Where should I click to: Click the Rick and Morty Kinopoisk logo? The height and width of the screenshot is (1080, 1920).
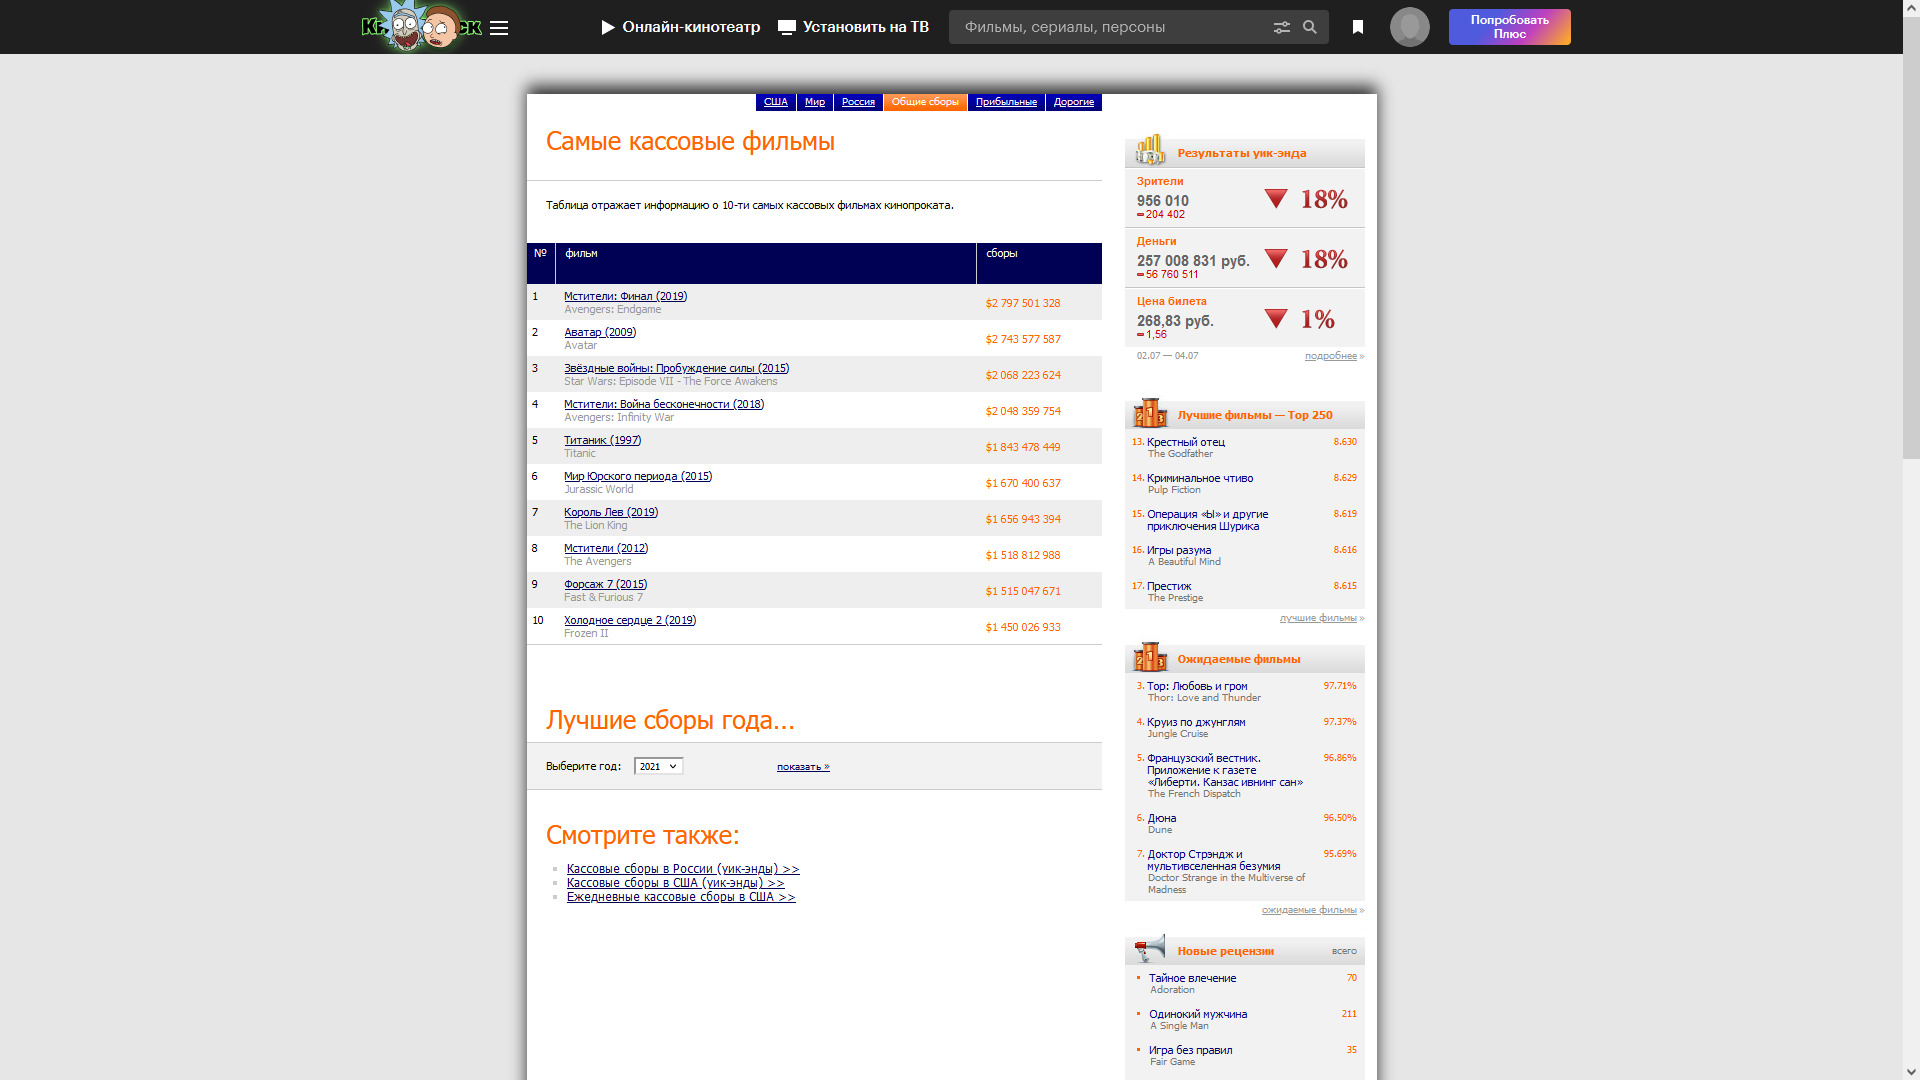pyautogui.click(x=421, y=27)
